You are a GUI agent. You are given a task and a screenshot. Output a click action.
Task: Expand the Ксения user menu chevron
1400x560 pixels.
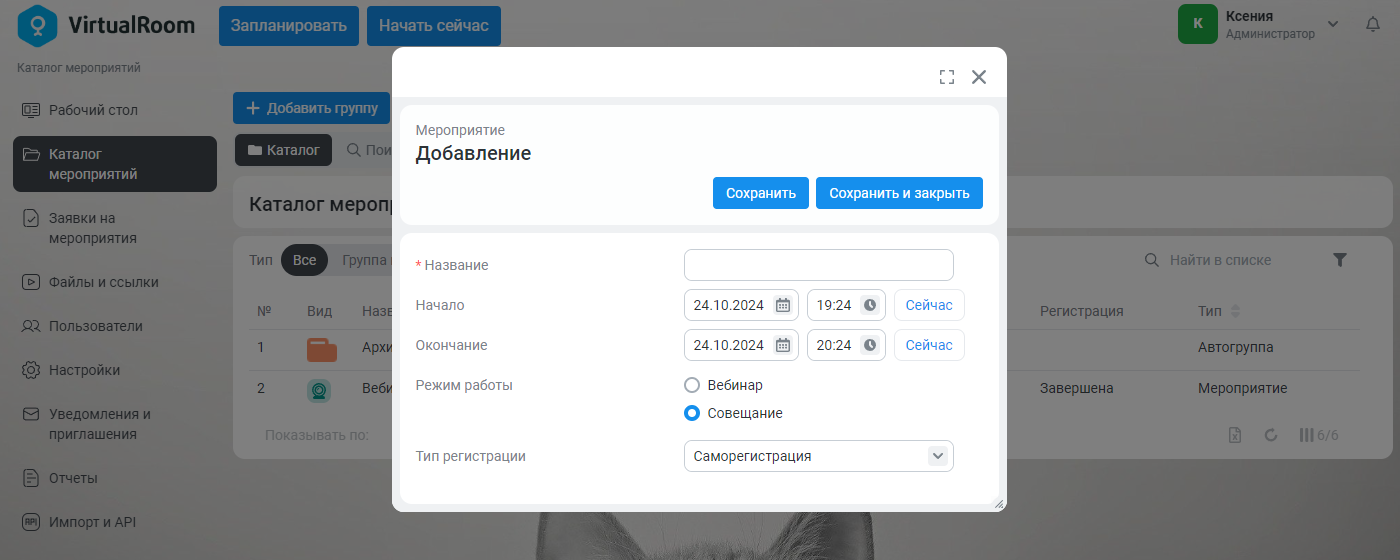(1333, 24)
